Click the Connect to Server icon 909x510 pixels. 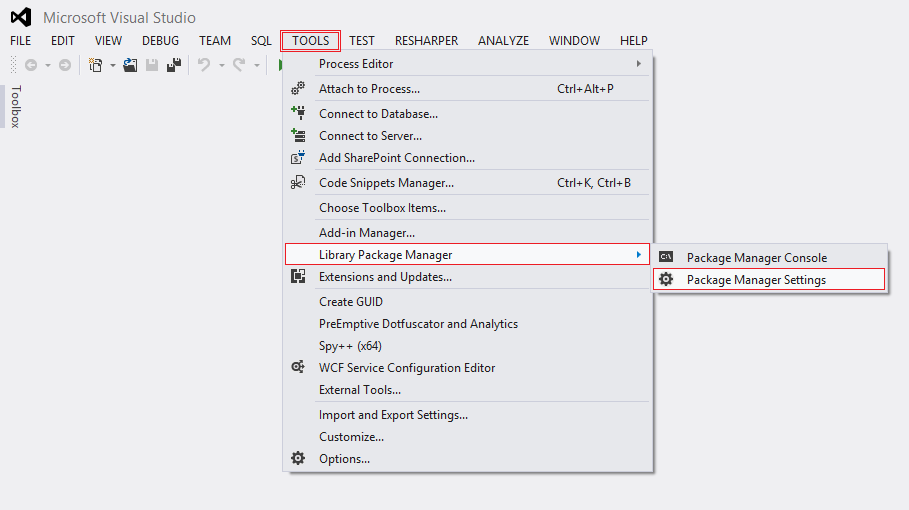[x=298, y=135]
